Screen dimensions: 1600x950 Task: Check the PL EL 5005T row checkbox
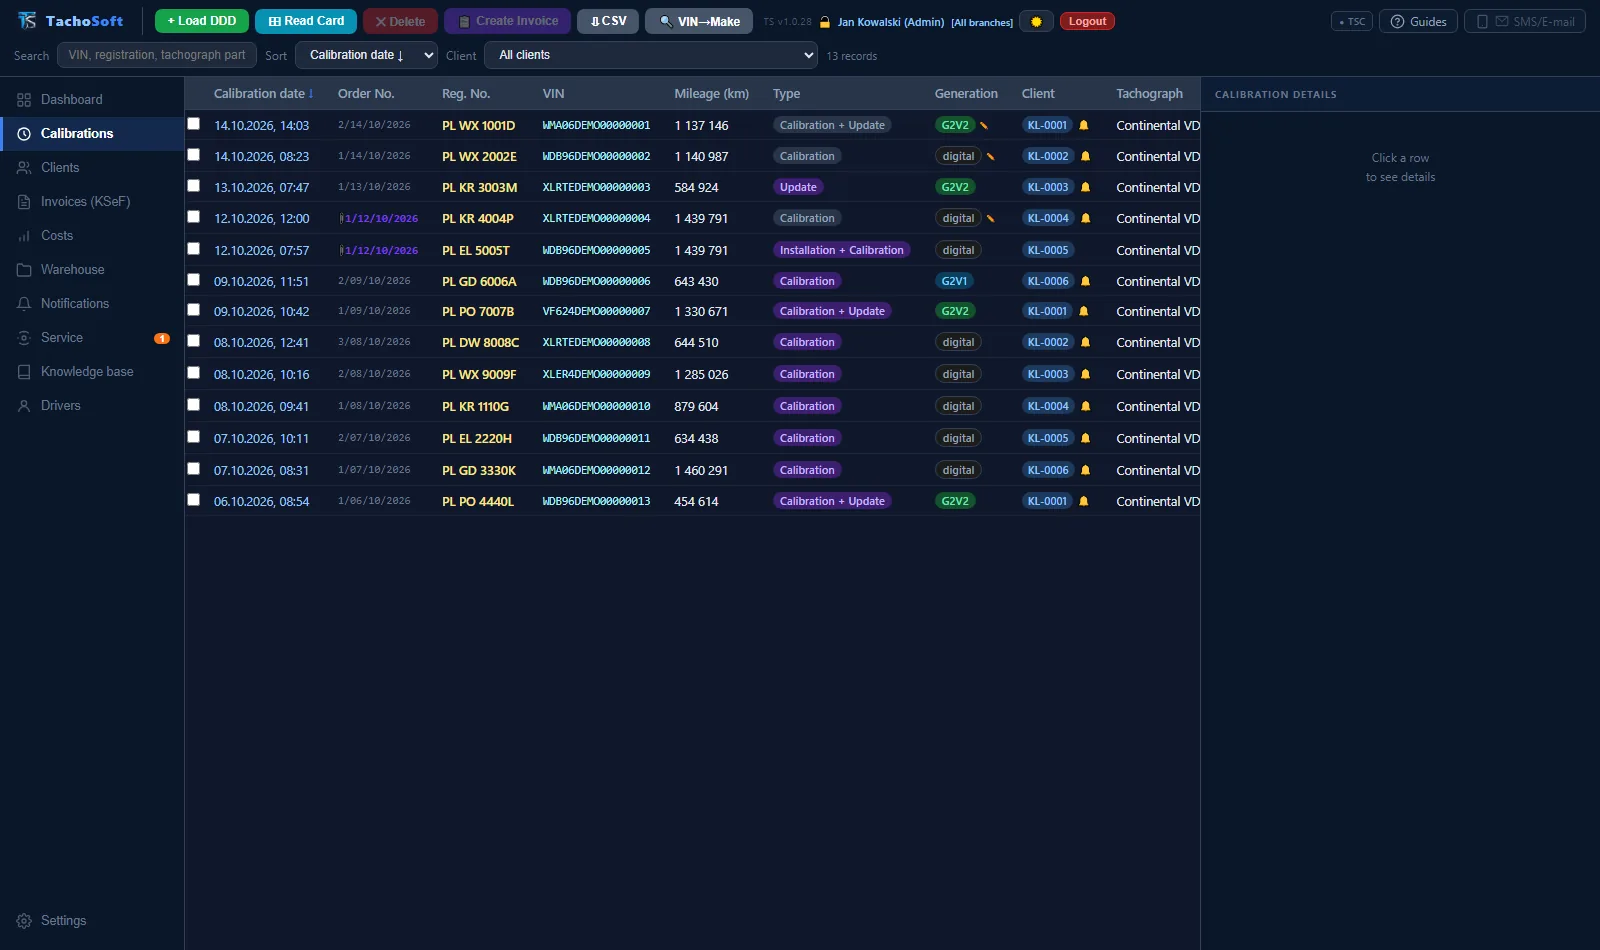194,249
